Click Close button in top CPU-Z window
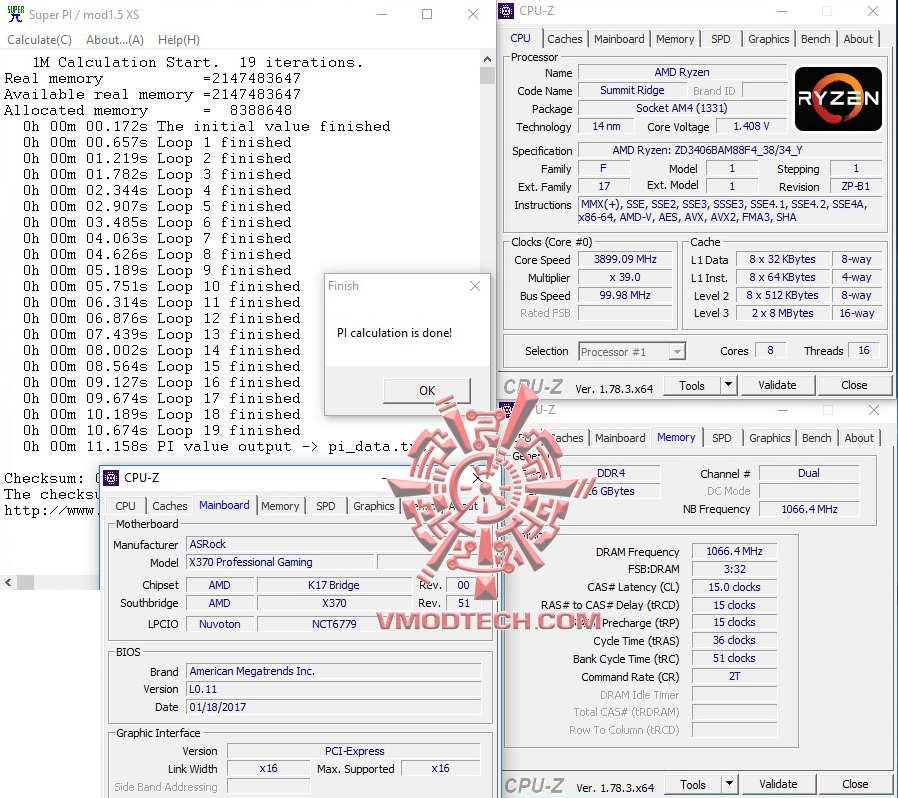This screenshot has width=898, height=798. tap(854, 386)
